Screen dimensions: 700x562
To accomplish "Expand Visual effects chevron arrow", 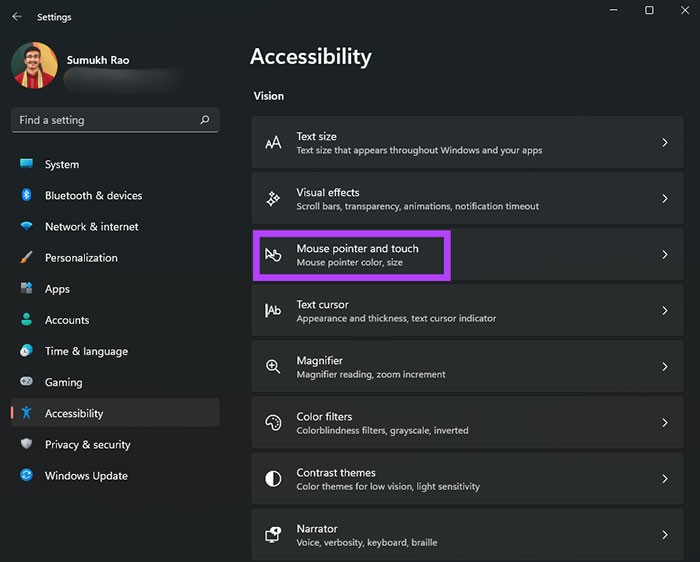I will pyautogui.click(x=664, y=199).
